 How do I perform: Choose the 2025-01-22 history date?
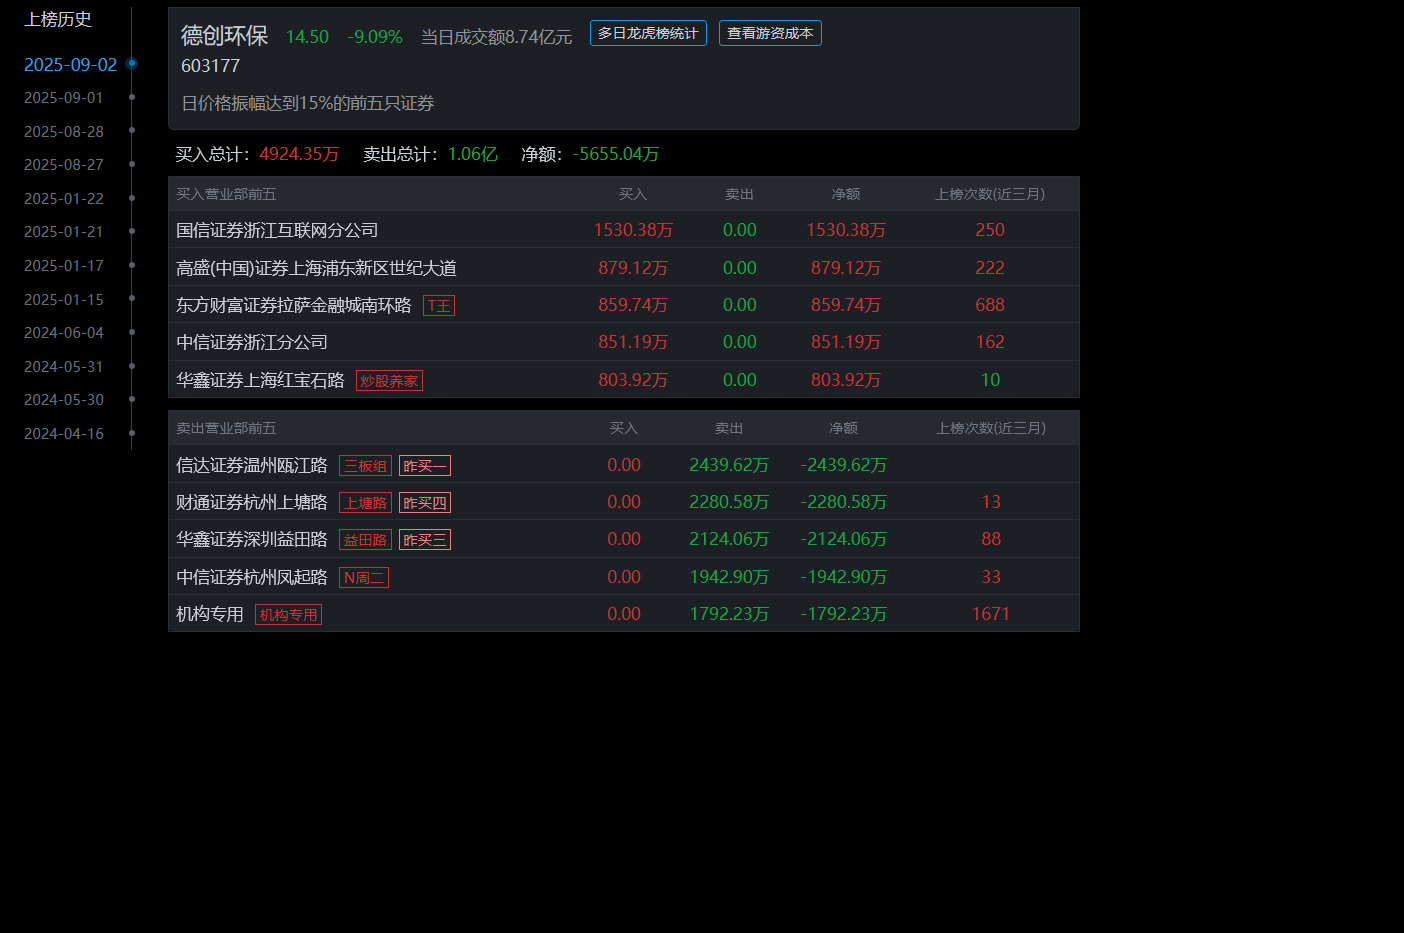tap(64, 199)
